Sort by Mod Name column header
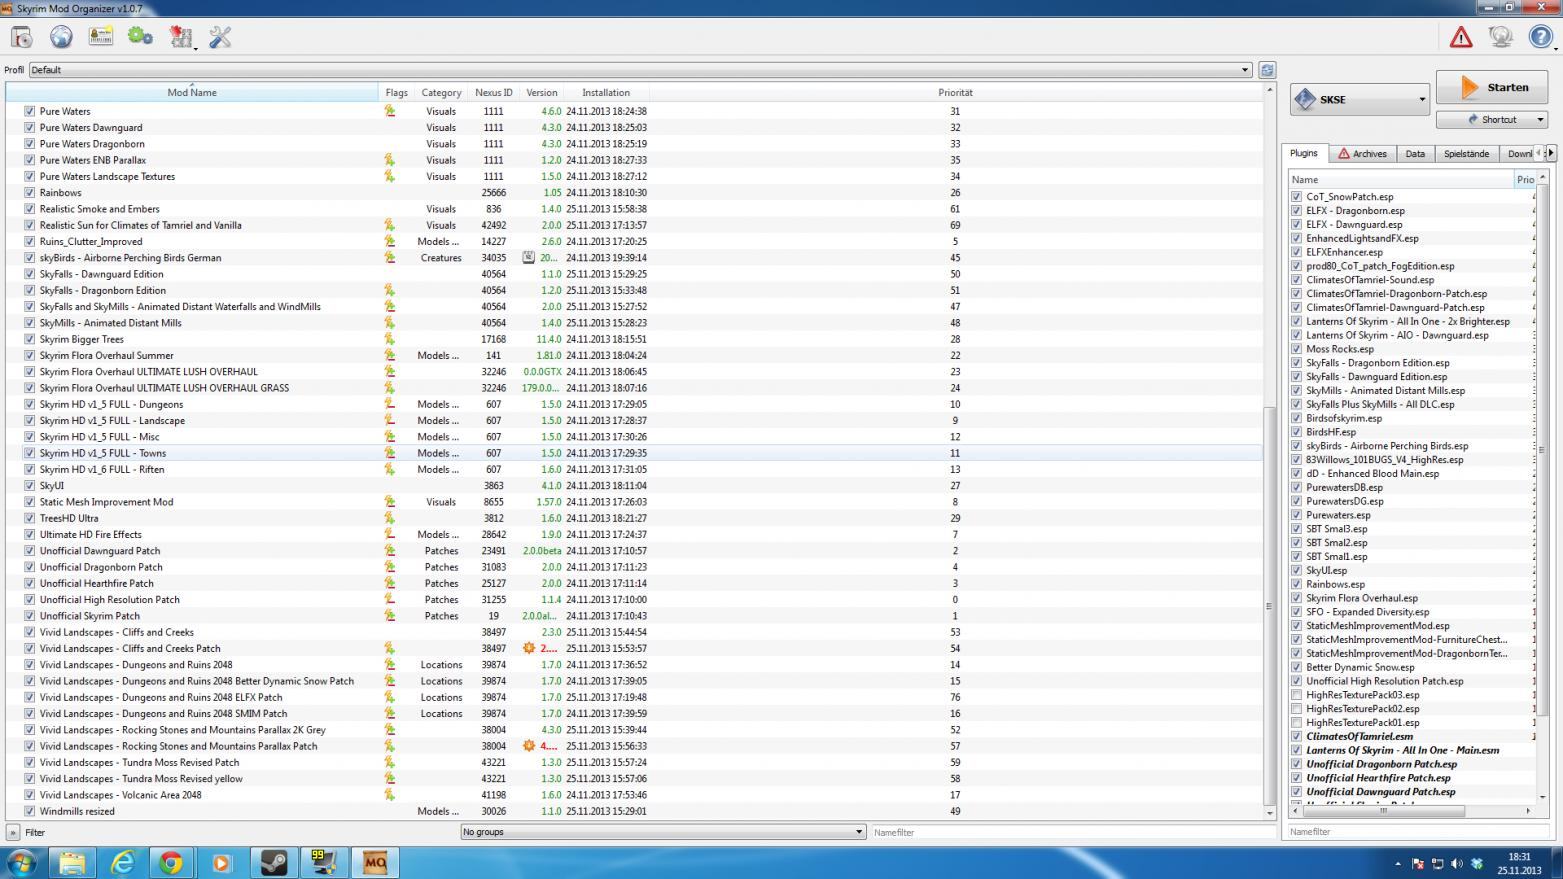The height and width of the screenshot is (879, 1563). 192,92
